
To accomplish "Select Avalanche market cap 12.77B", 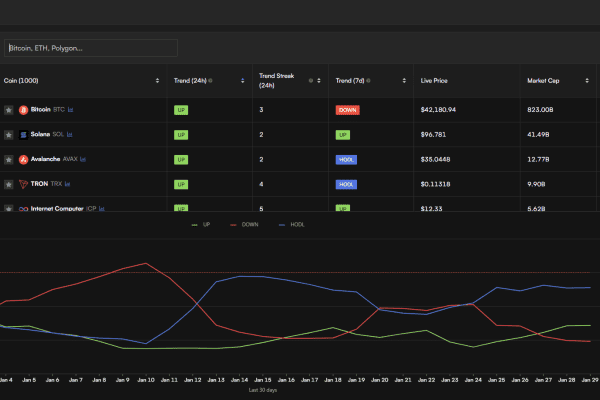I will (x=538, y=160).
